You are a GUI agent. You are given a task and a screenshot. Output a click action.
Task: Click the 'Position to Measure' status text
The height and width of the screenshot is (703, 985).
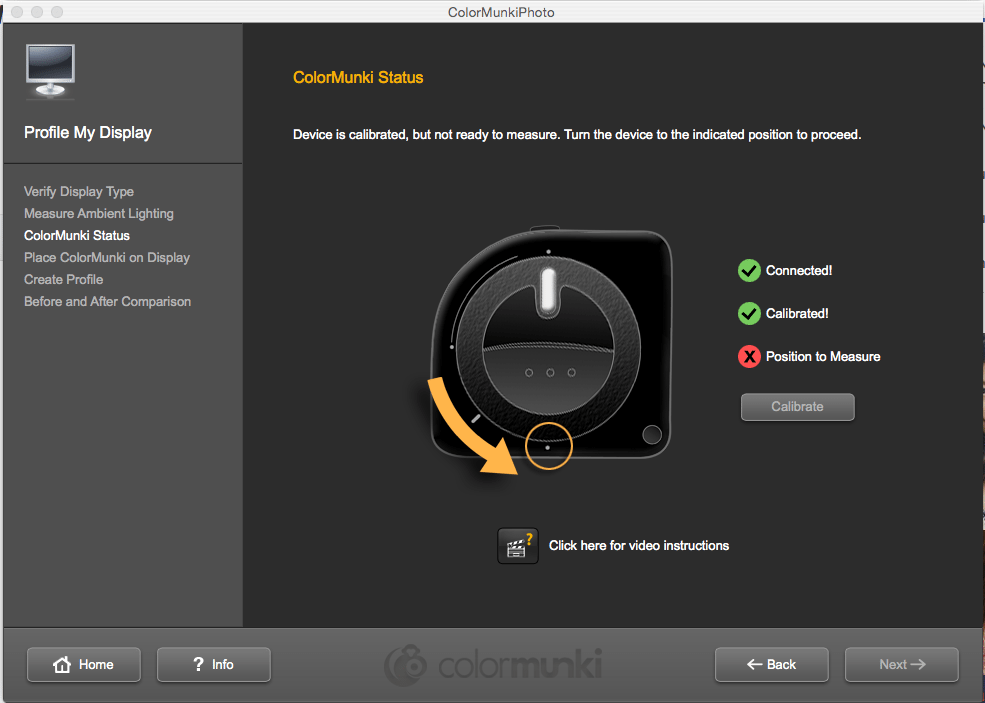823,356
